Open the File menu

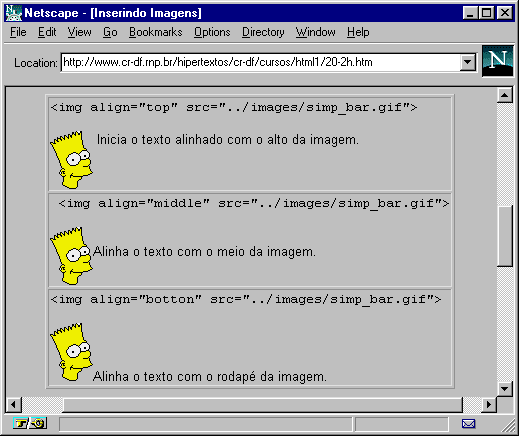[18, 32]
